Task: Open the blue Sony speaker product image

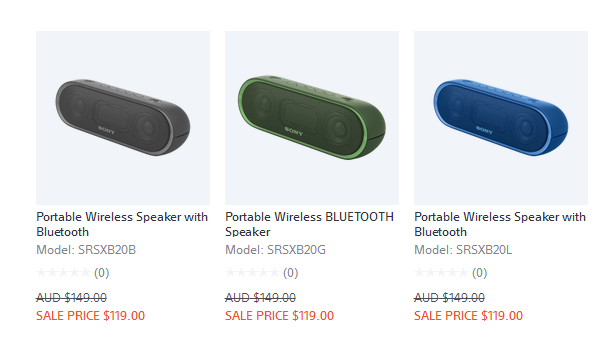Action: tap(501, 118)
